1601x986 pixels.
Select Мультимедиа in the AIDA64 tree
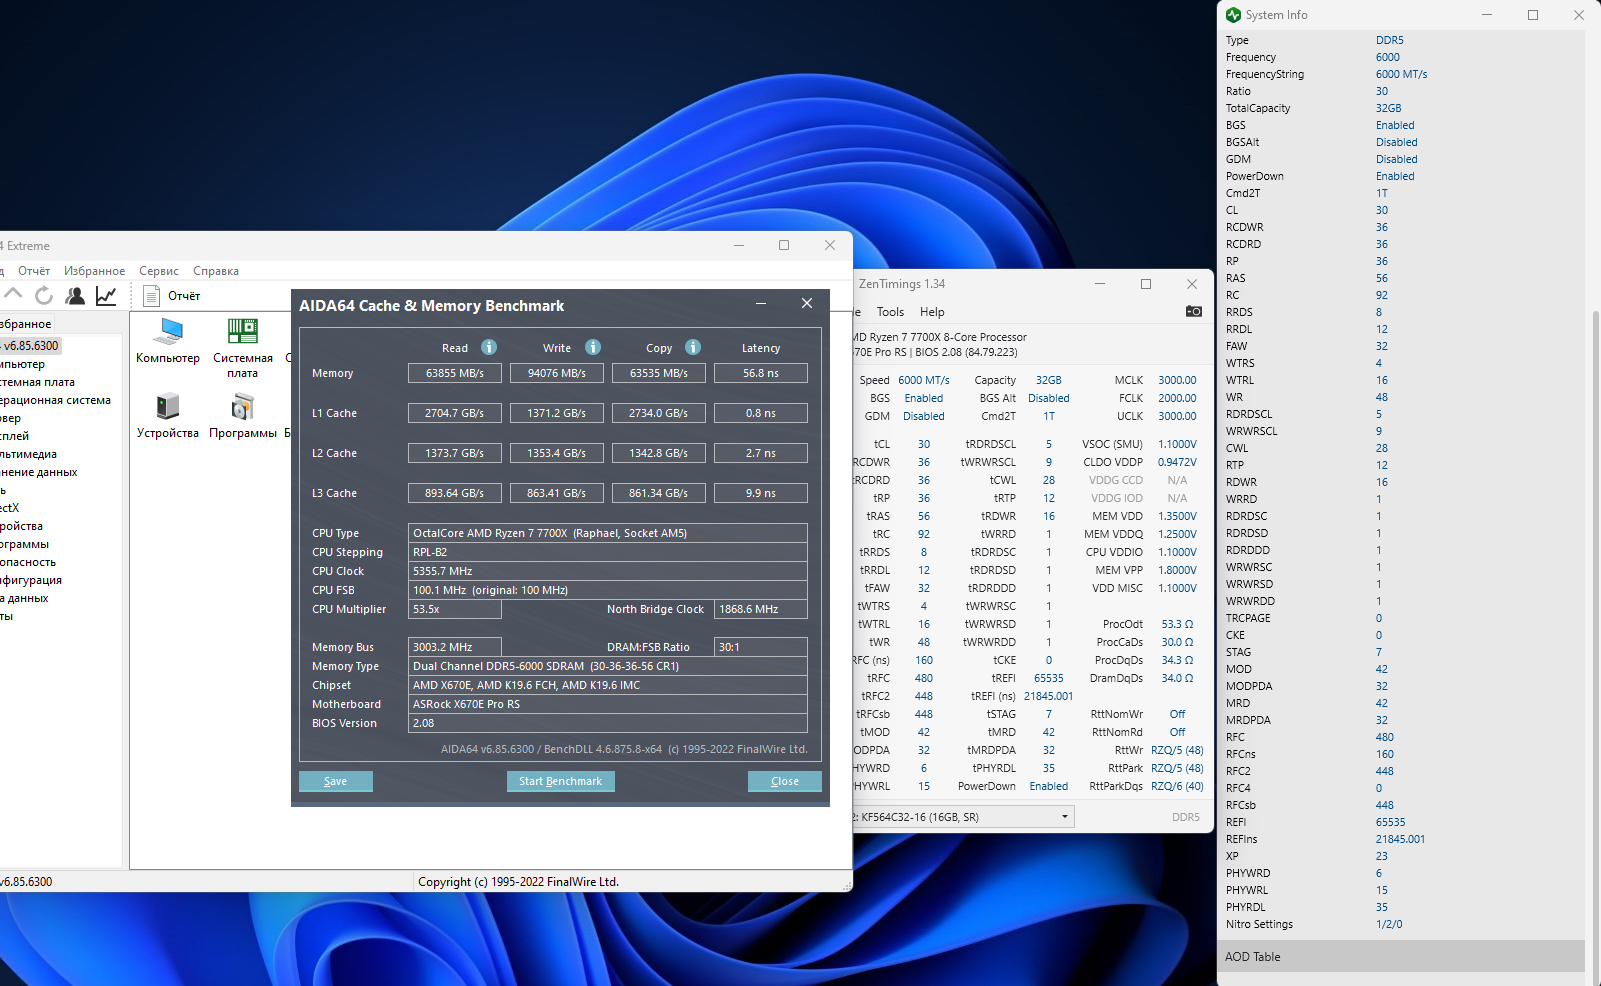[x=28, y=454]
